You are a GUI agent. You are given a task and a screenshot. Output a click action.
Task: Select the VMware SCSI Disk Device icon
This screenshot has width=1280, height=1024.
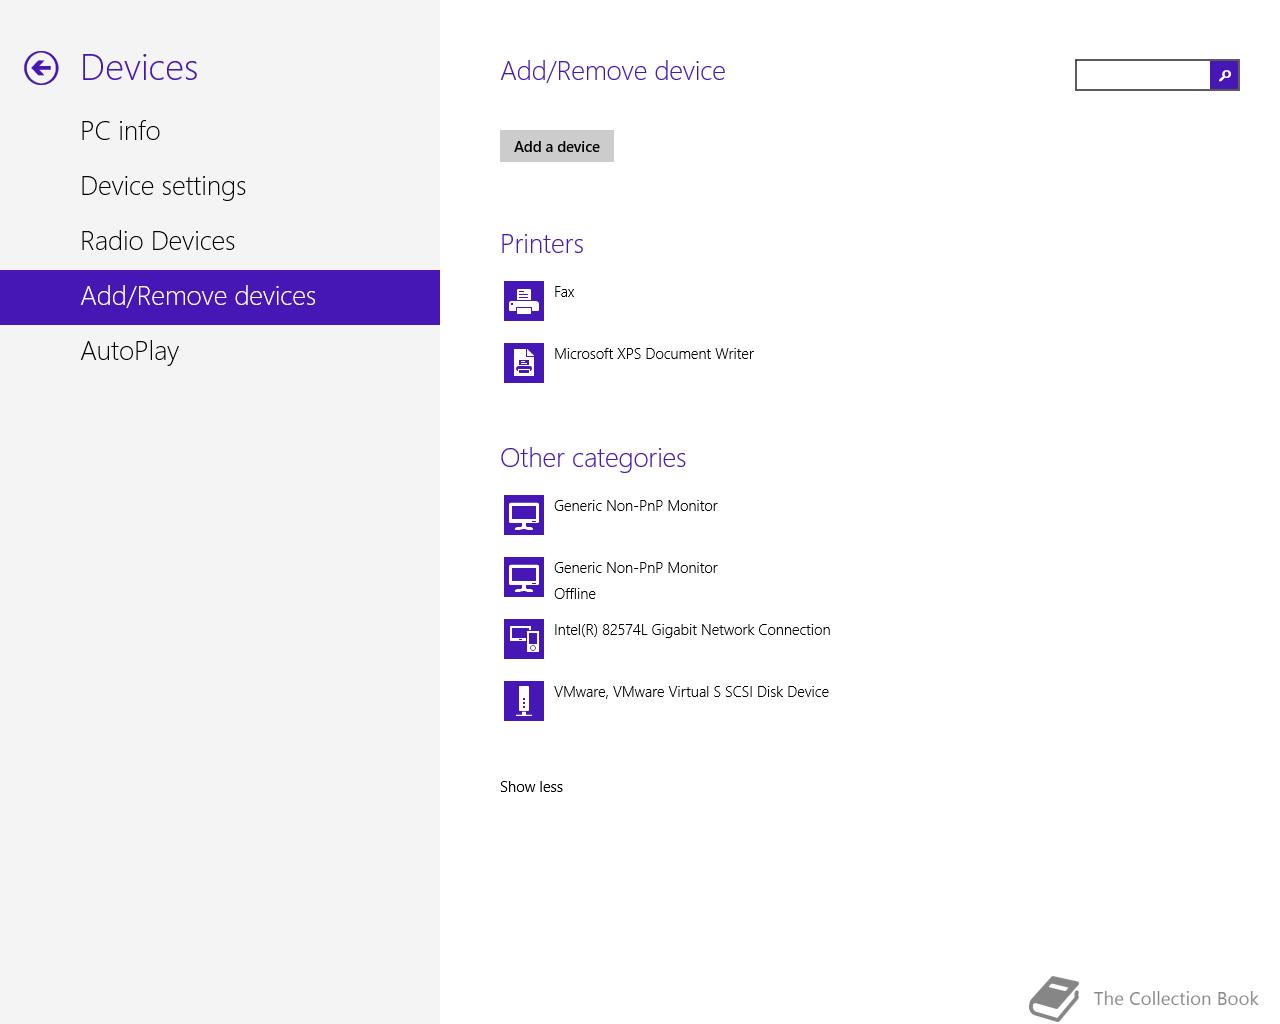point(524,701)
